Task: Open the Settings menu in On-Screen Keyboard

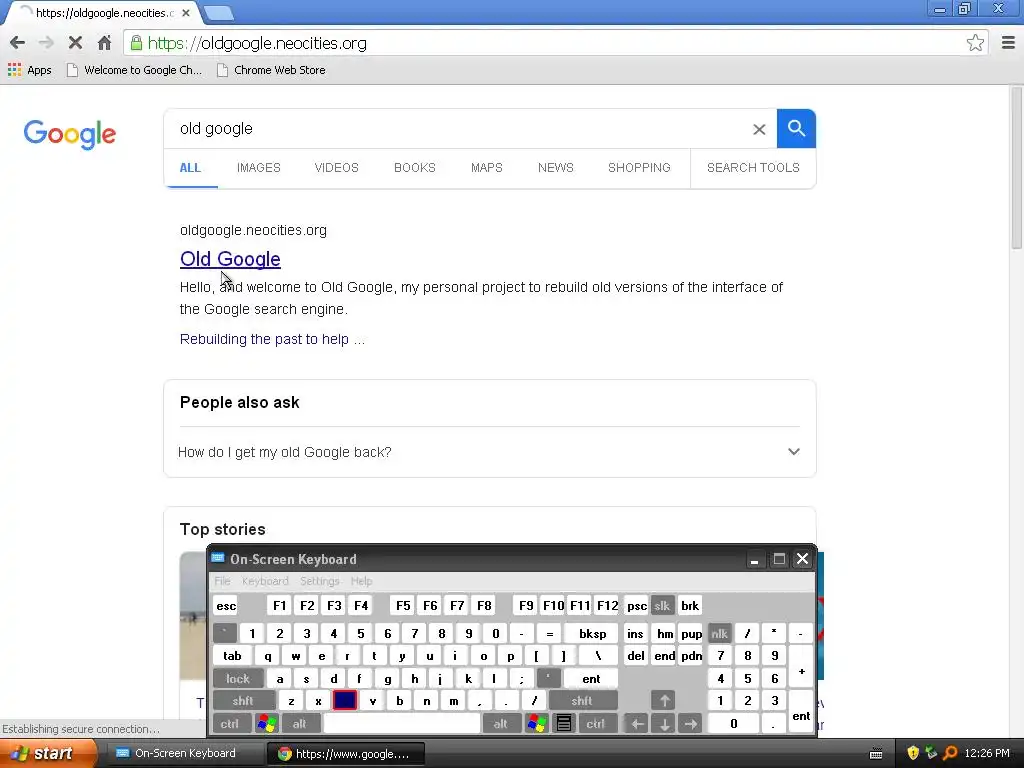Action: [319, 581]
